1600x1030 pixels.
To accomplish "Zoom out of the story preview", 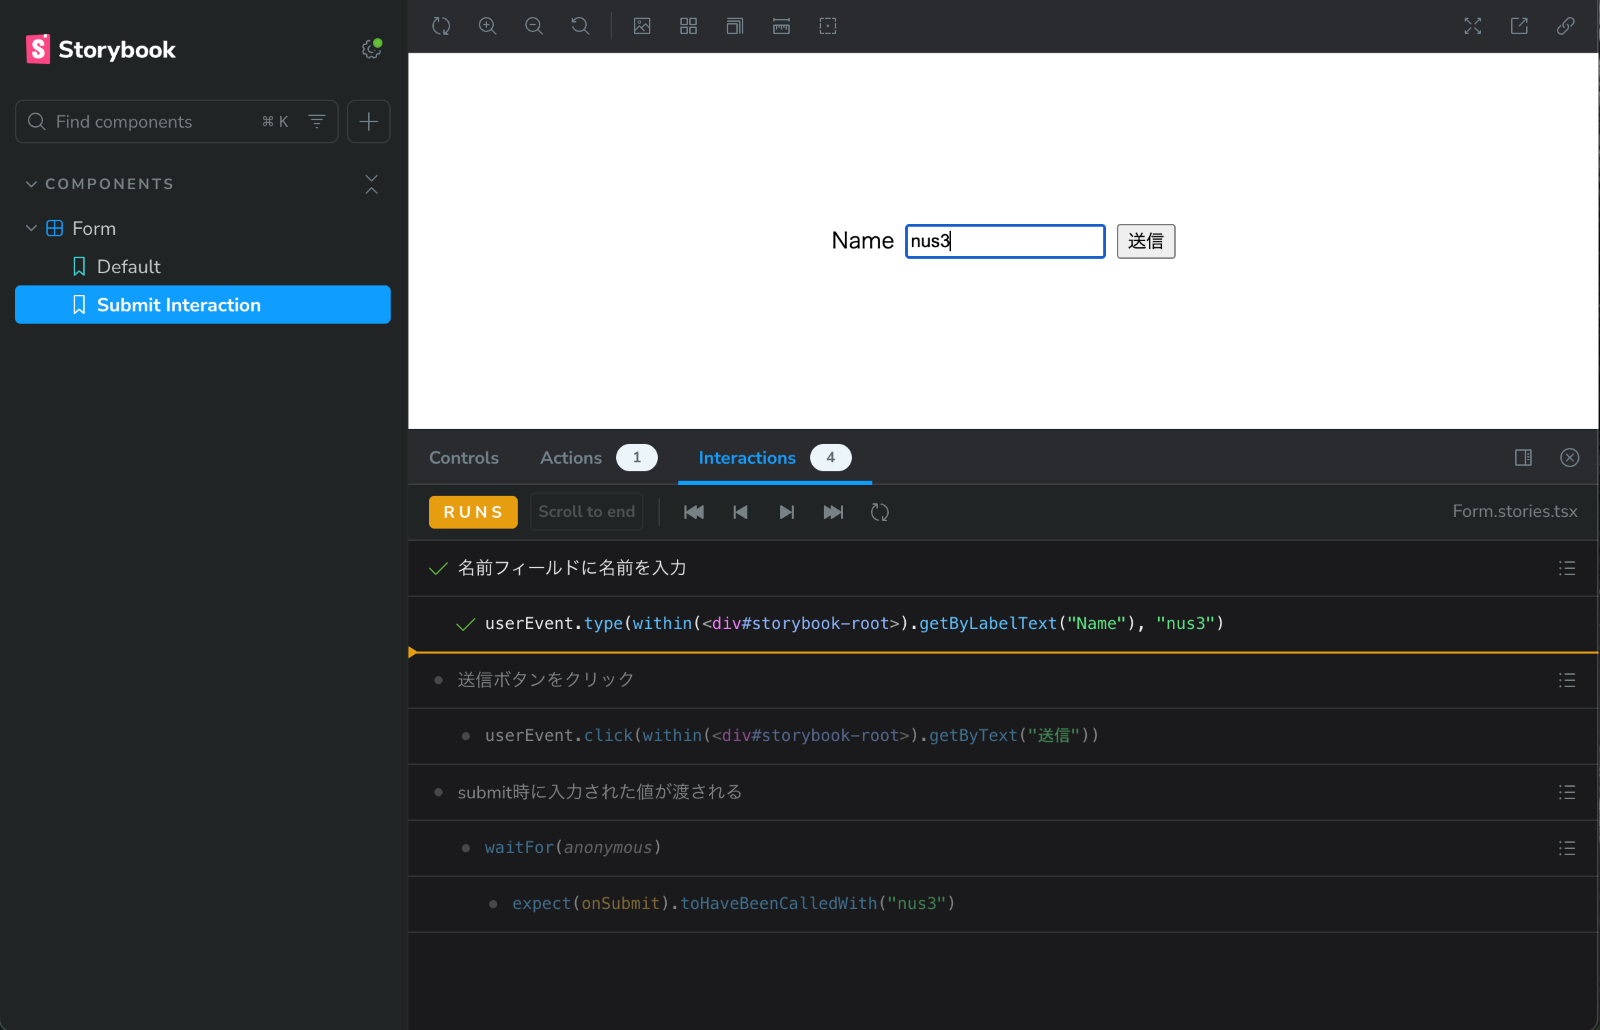I will [x=534, y=26].
